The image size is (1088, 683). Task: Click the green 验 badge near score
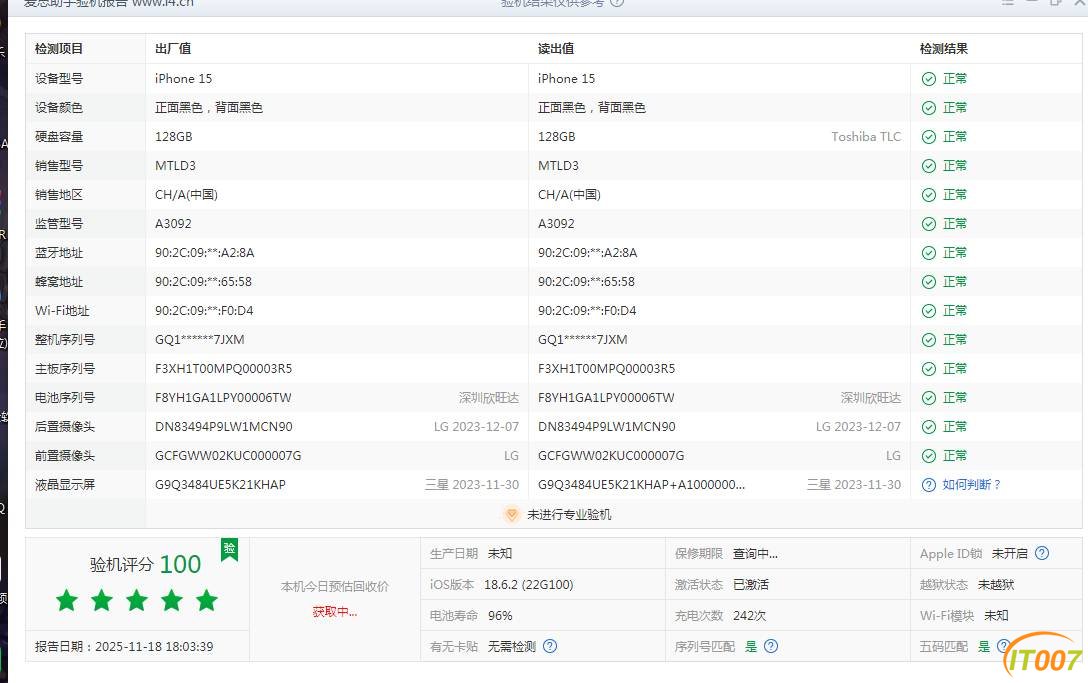point(229,549)
